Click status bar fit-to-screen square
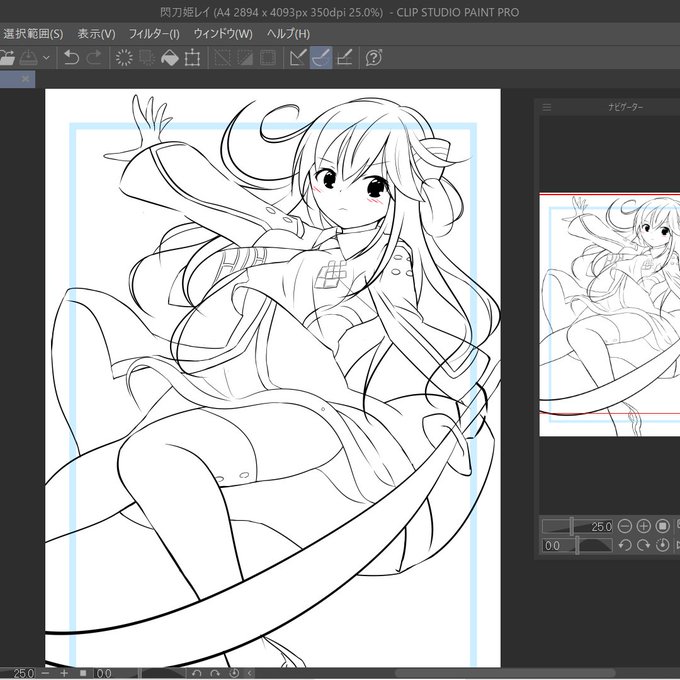 pos(83,673)
